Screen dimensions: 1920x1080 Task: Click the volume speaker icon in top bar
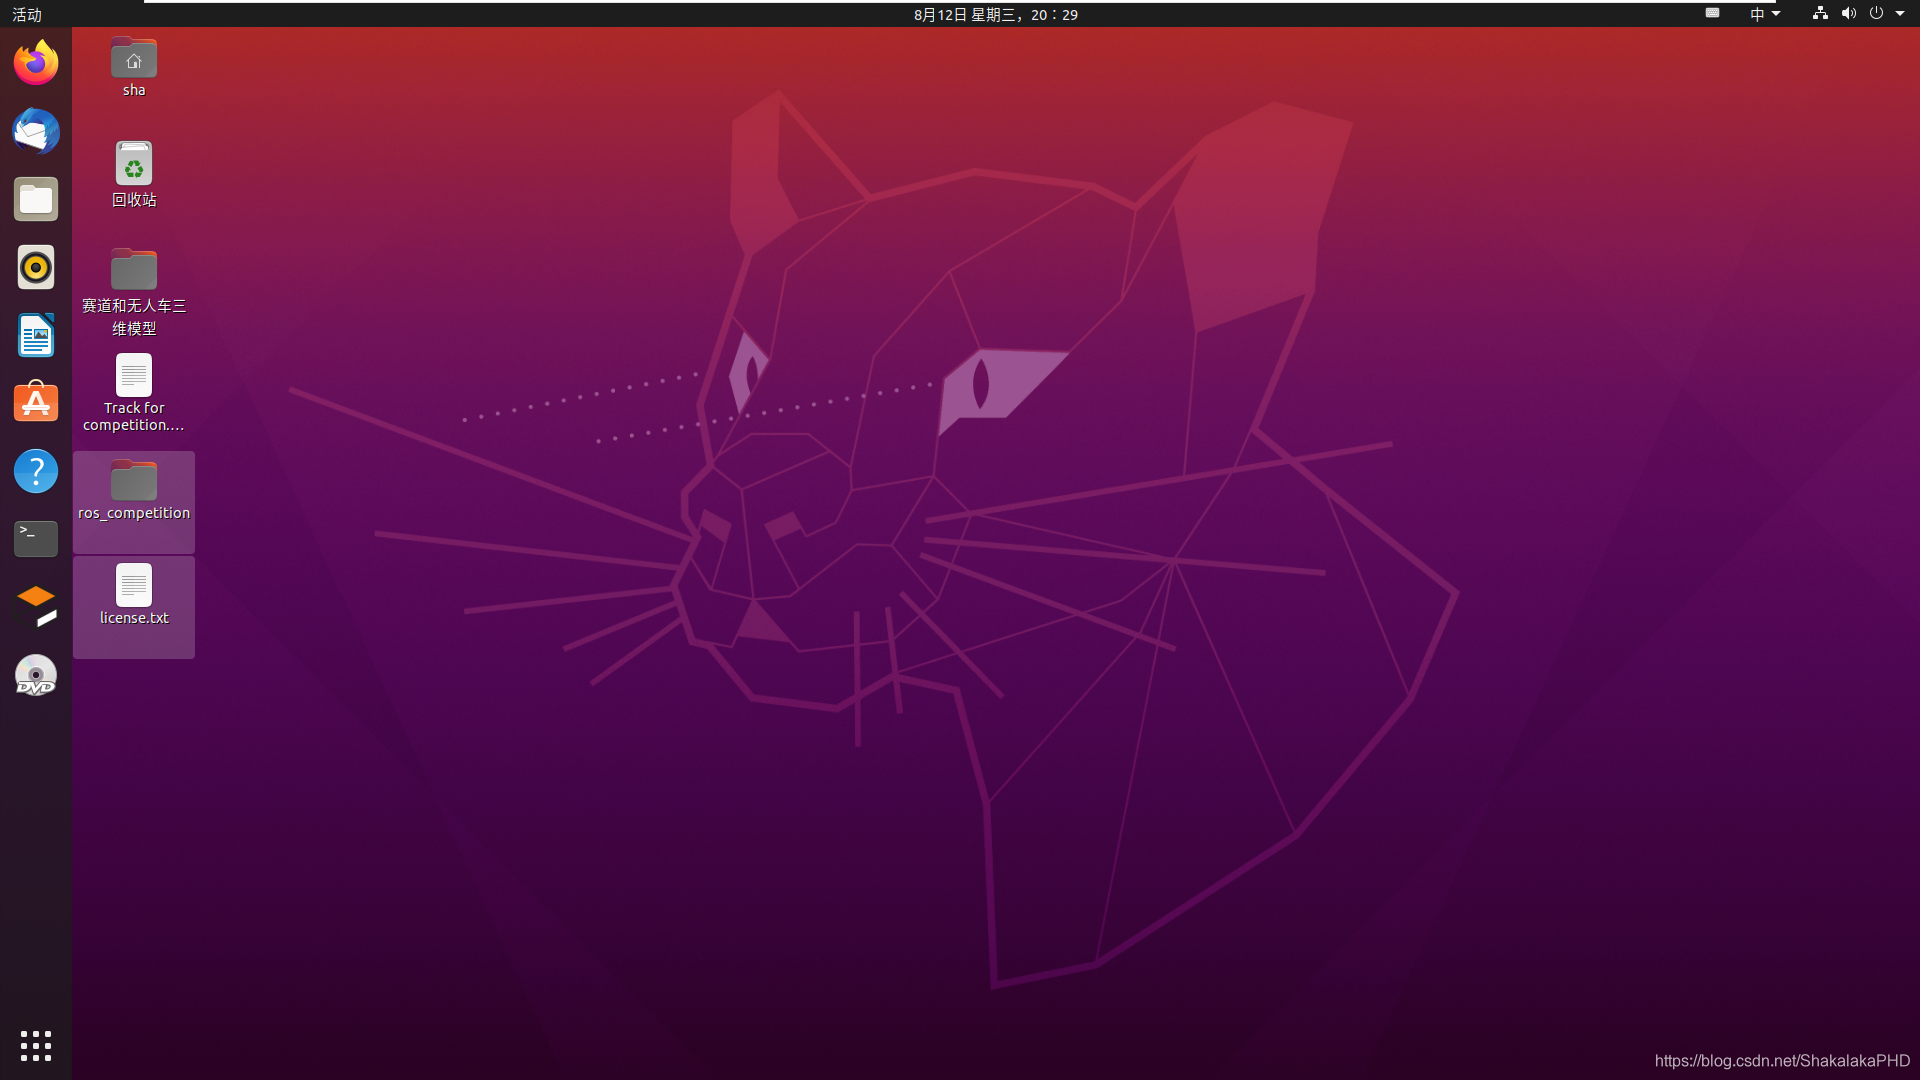point(1848,13)
